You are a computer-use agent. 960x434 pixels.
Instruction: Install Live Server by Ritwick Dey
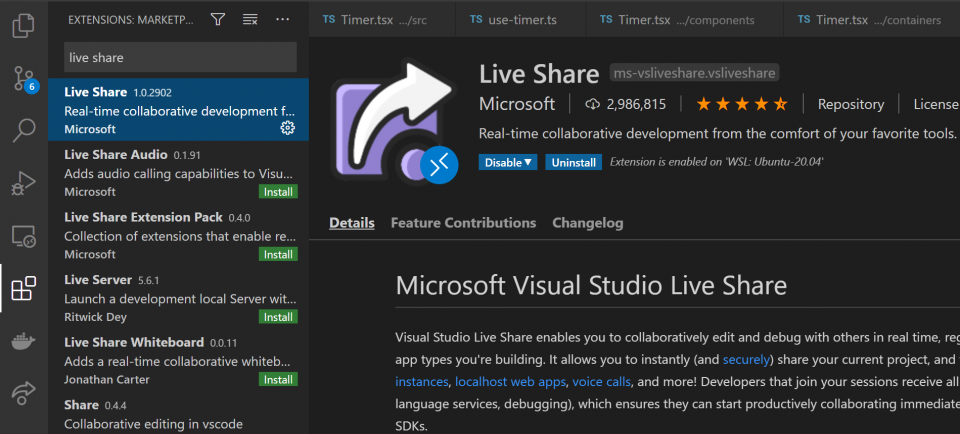(278, 317)
